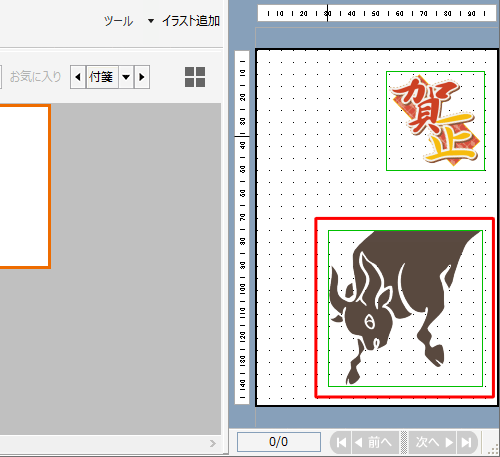The image size is (500, 457).
Task: Jump to the first page
Action: click(341, 443)
